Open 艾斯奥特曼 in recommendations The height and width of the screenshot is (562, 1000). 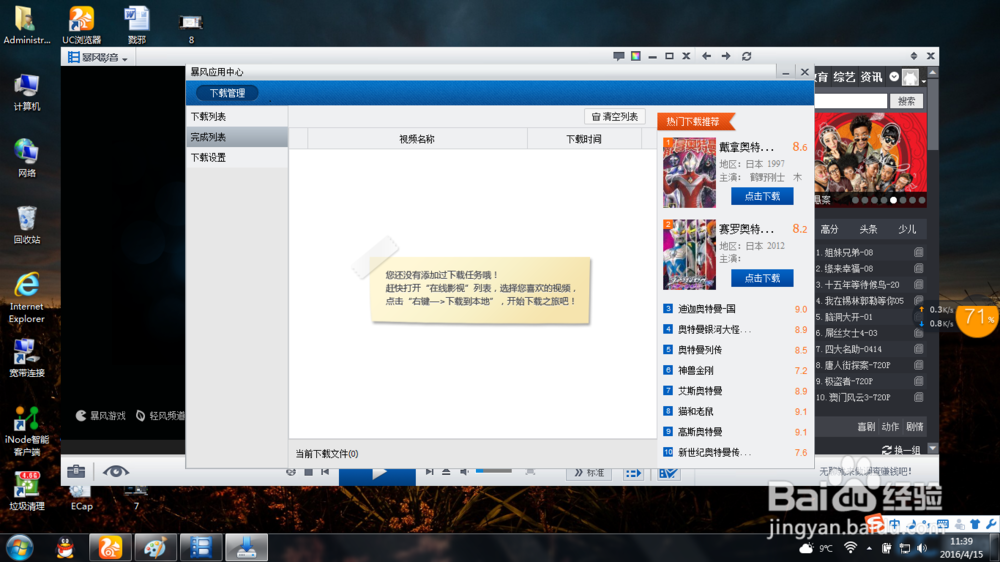click(x=700, y=390)
